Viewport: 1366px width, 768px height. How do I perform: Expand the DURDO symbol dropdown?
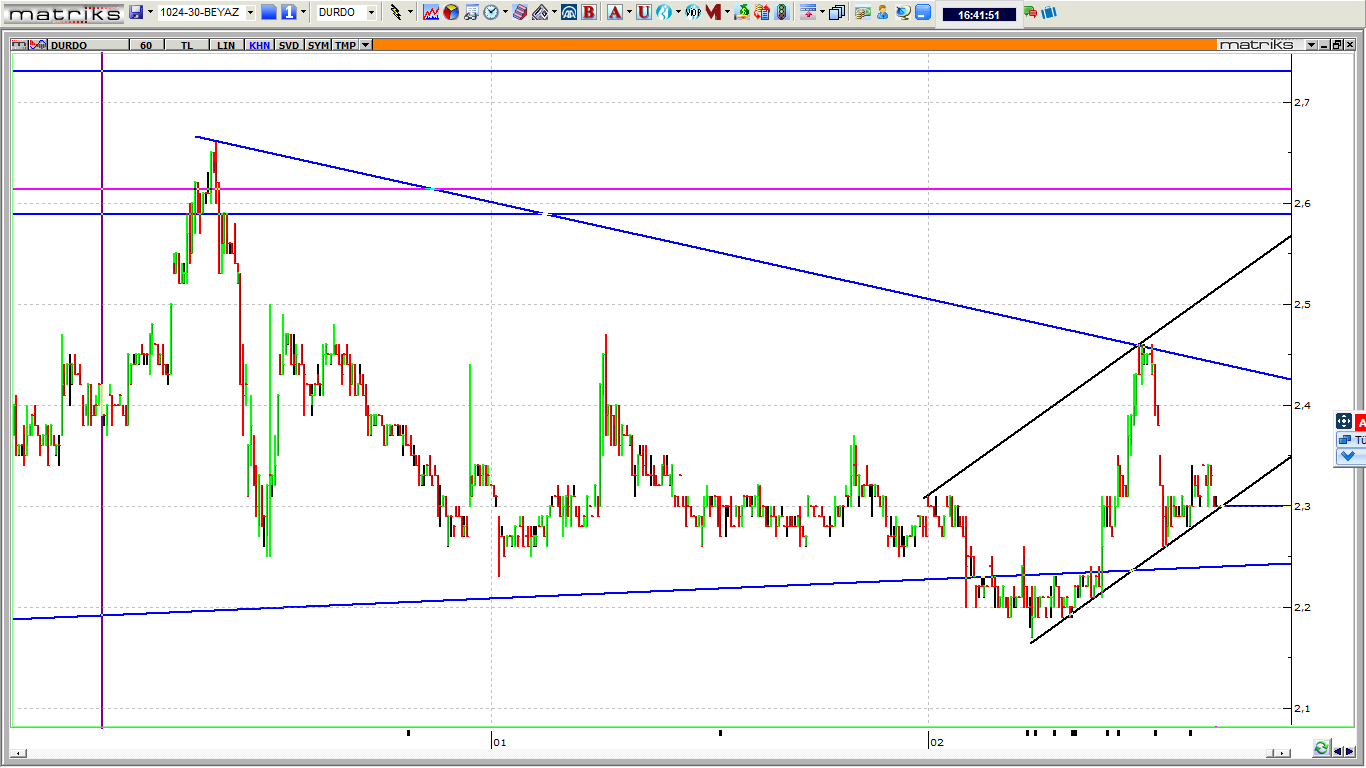pyautogui.click(x=371, y=12)
